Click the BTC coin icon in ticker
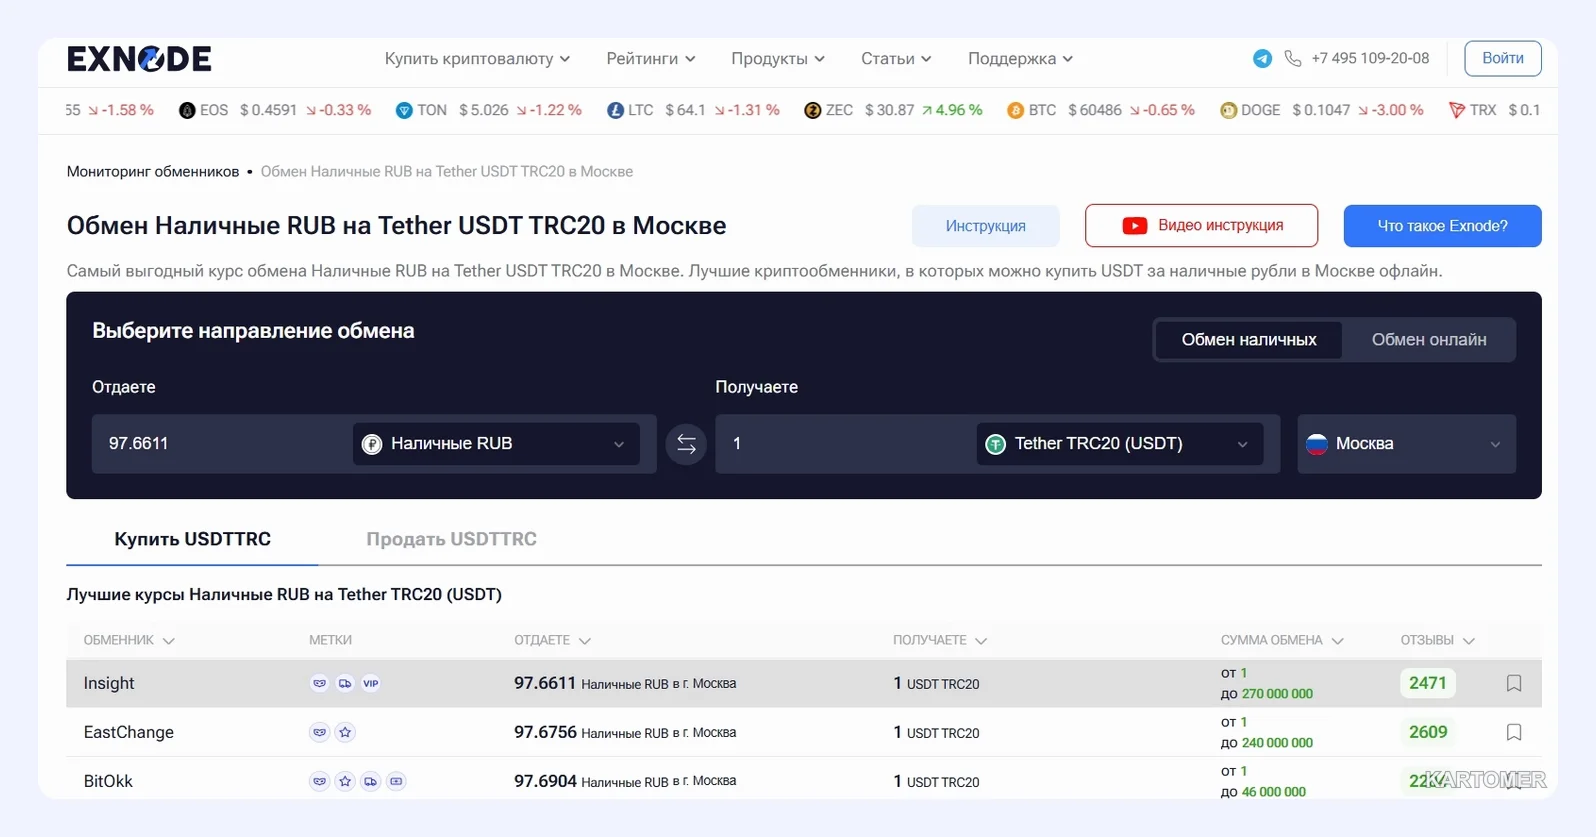This screenshot has width=1596, height=837. [1015, 110]
